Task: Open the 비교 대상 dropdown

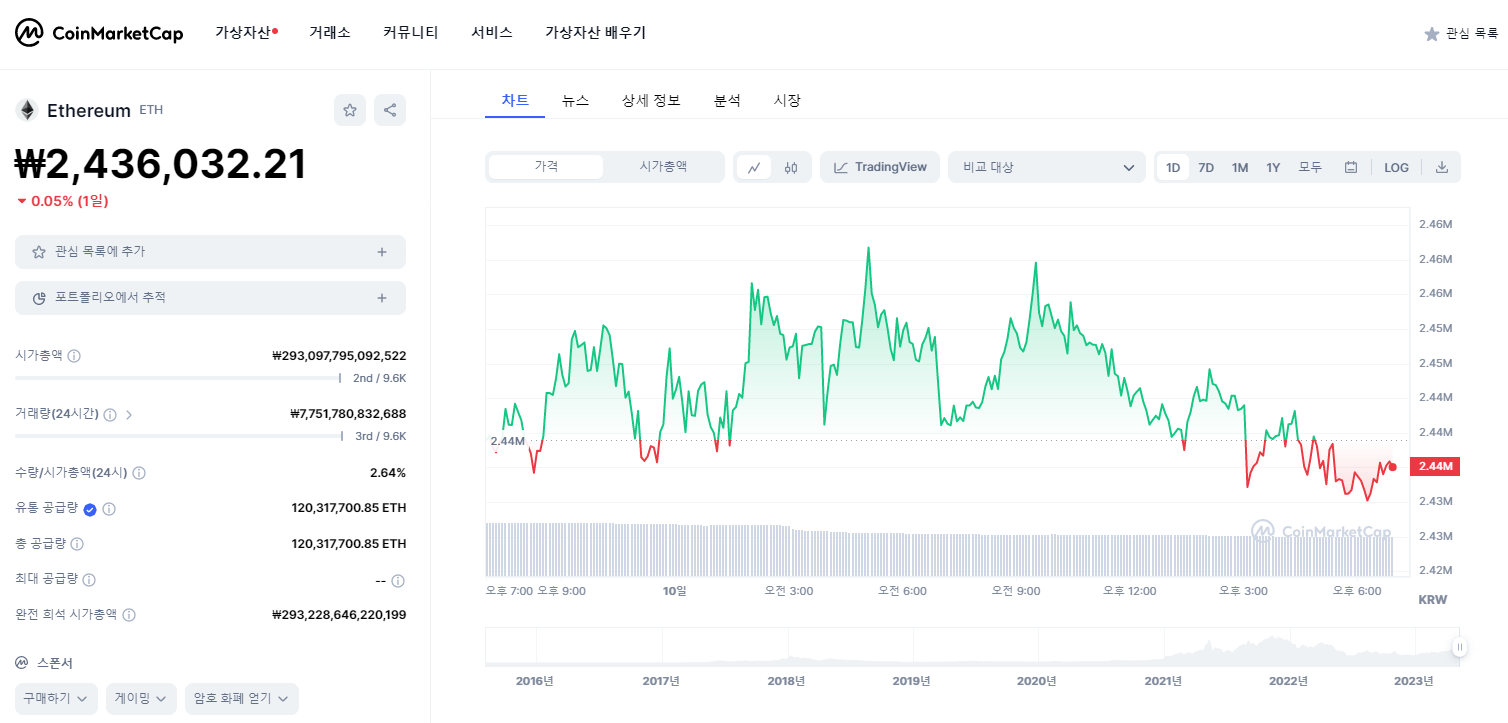Action: click(1047, 167)
